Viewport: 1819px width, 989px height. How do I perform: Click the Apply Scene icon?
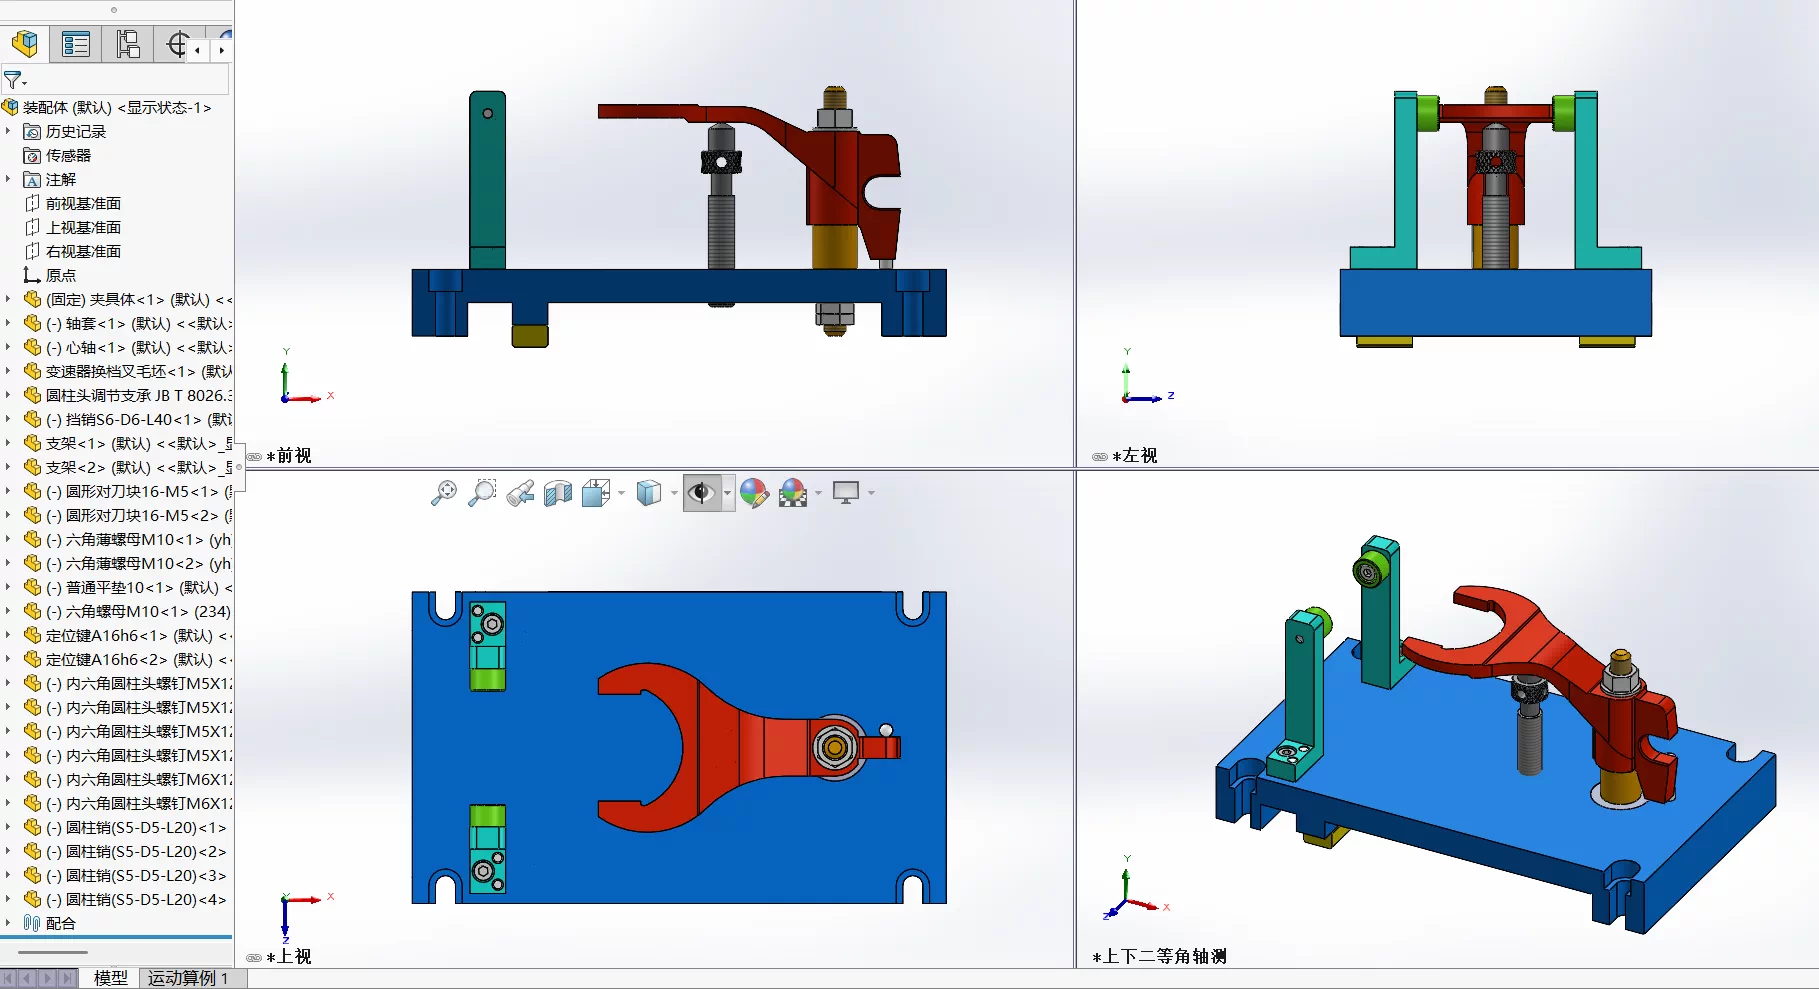(x=793, y=493)
